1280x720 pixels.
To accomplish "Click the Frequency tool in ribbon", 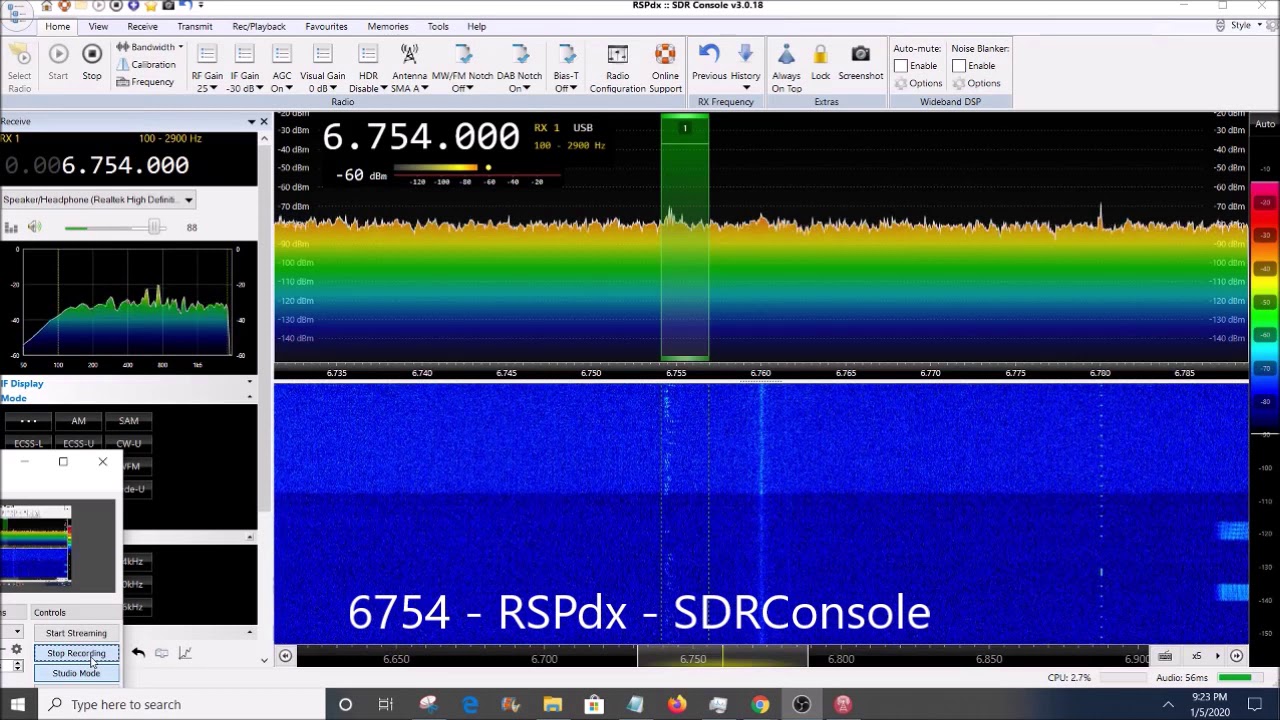I will click(x=145, y=82).
